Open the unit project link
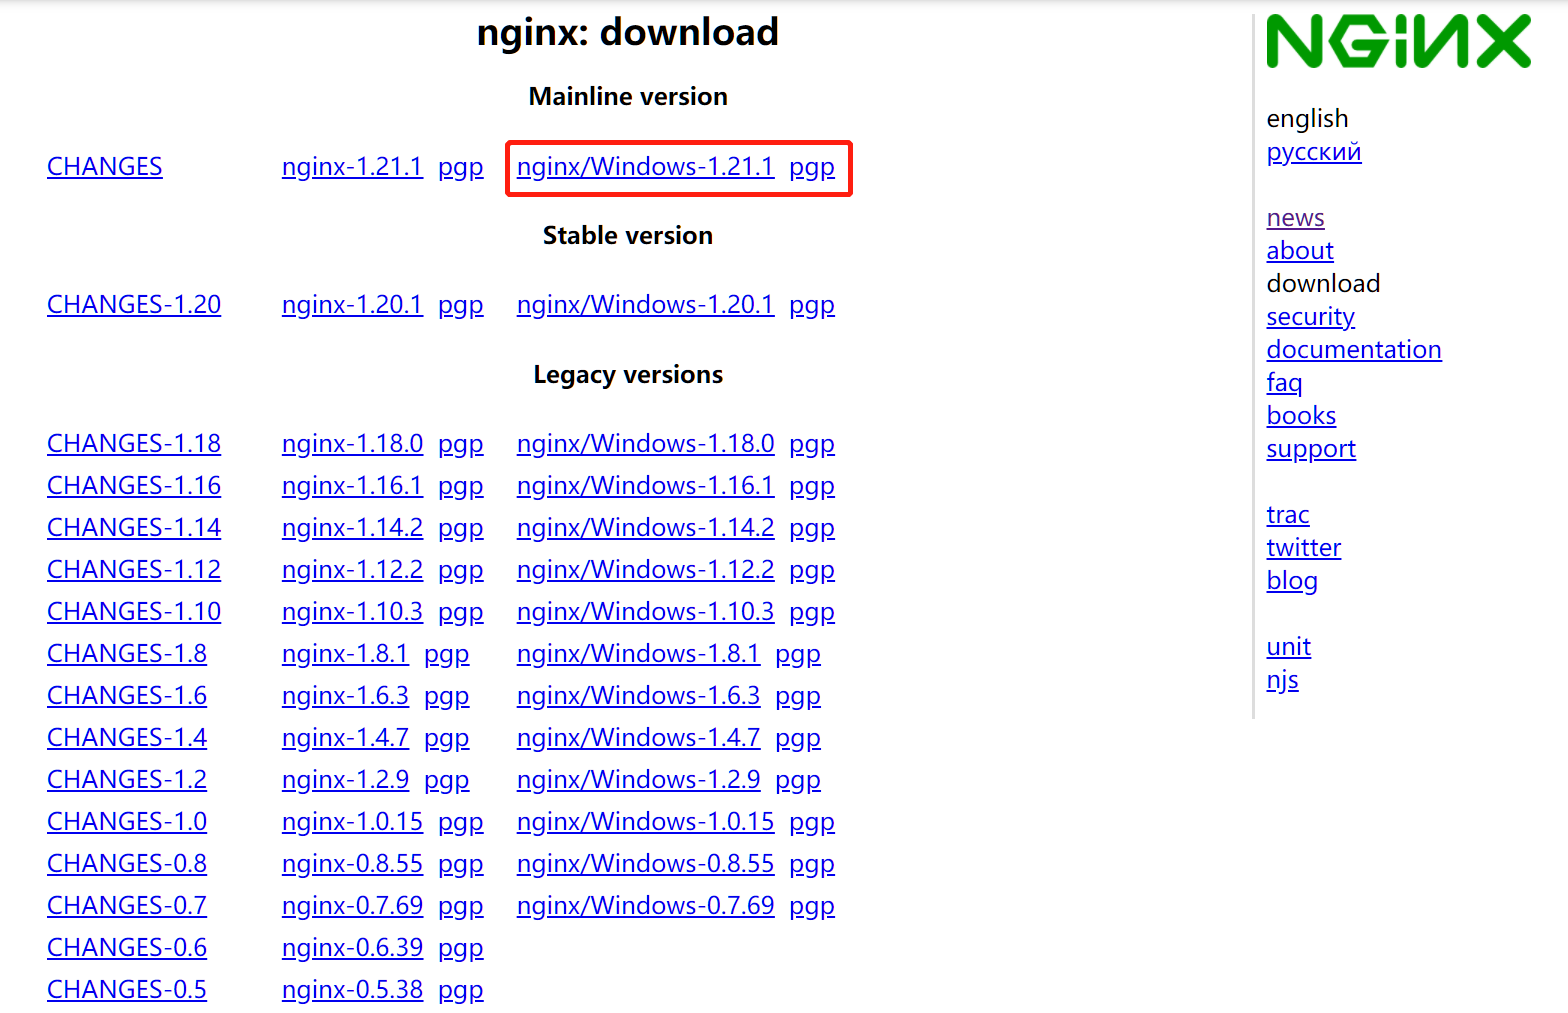This screenshot has width=1568, height=1013. pyautogui.click(x=1288, y=647)
